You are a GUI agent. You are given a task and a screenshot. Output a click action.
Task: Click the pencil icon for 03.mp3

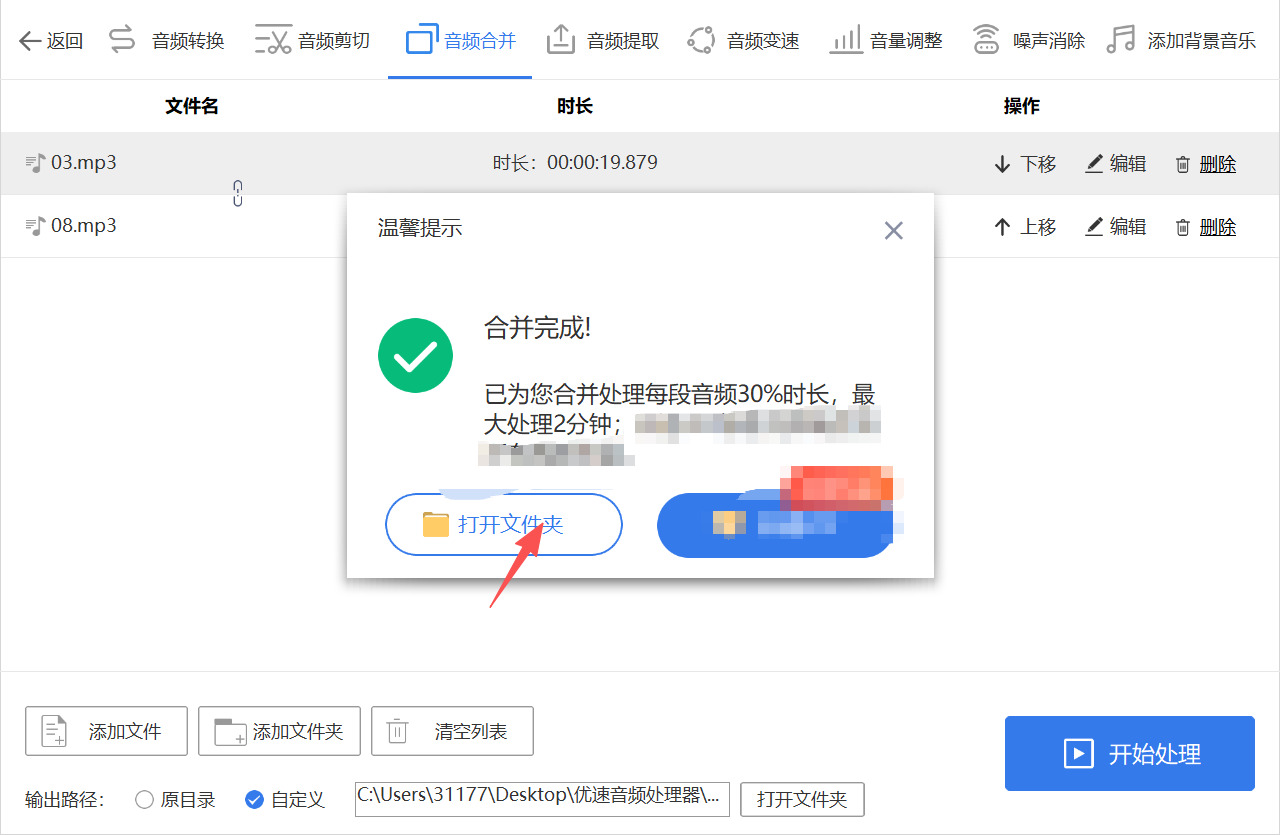click(1094, 164)
